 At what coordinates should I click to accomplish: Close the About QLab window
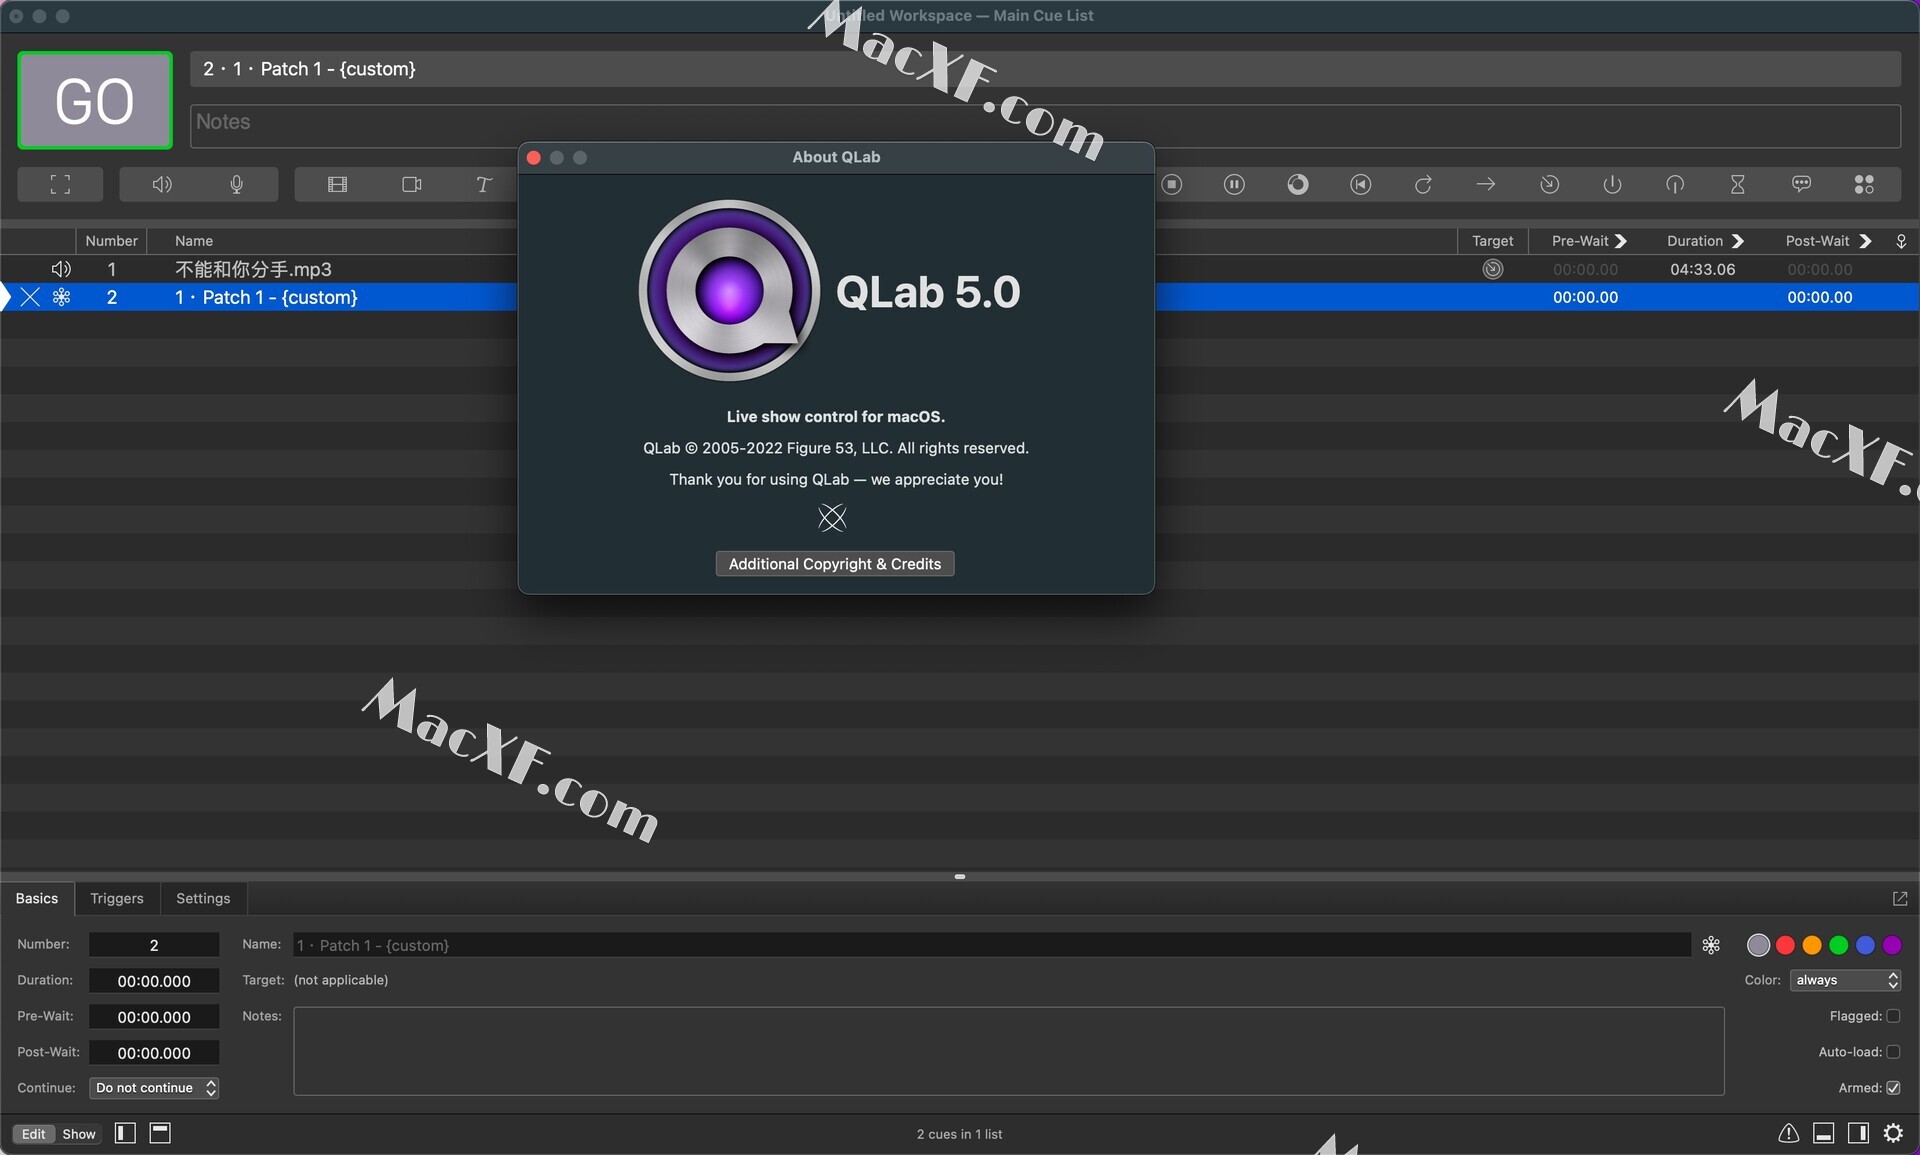[534, 158]
